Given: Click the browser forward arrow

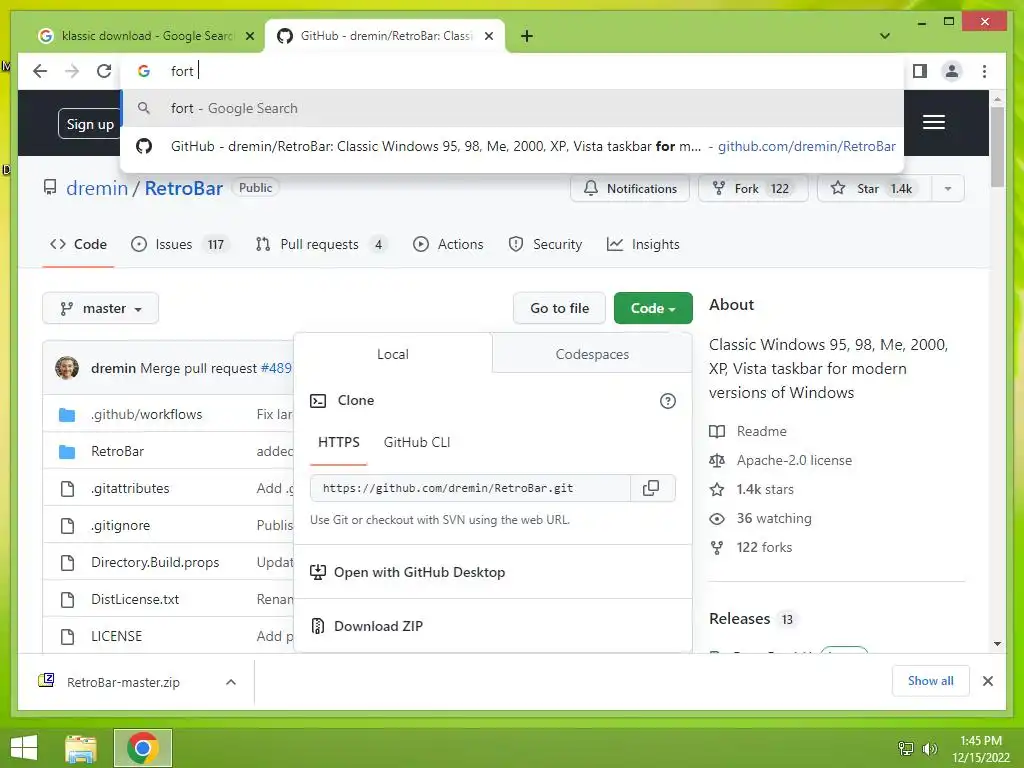Looking at the screenshot, I should pos(72,71).
